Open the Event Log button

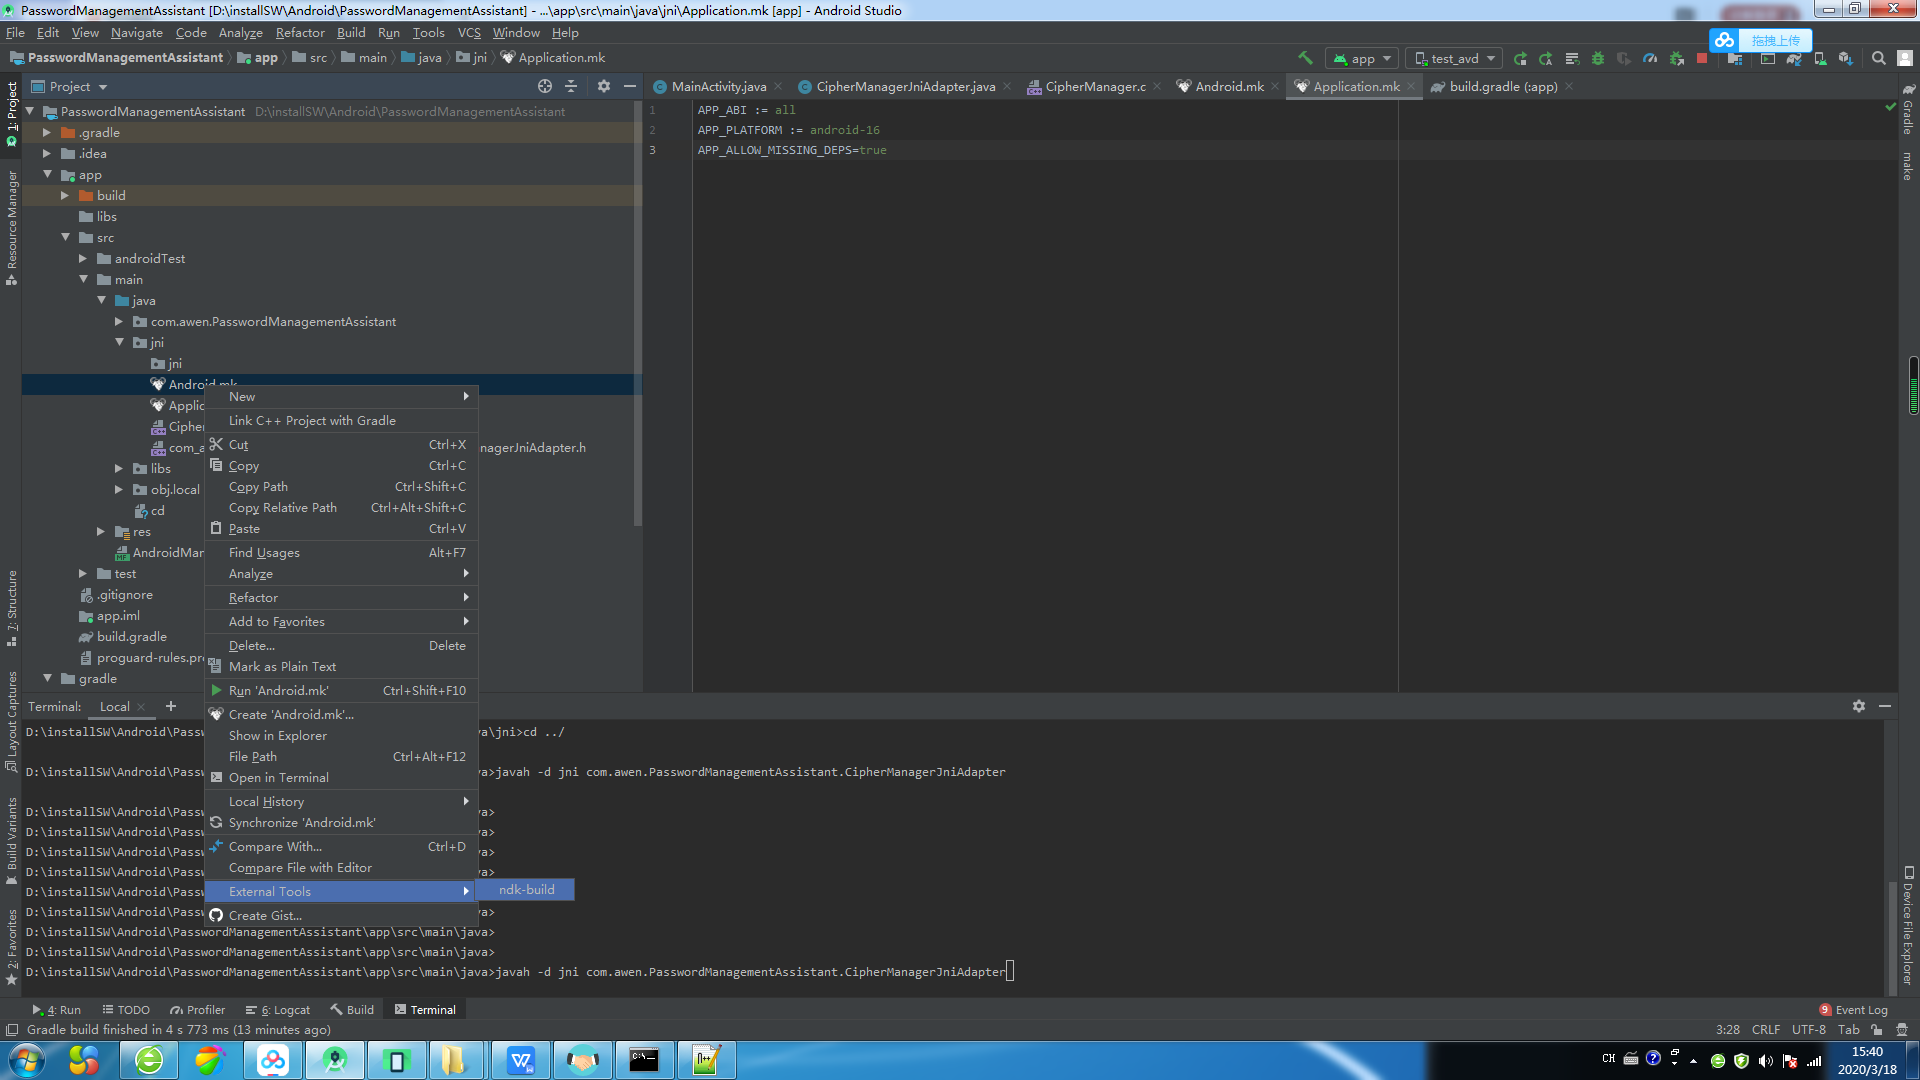1853,1010
